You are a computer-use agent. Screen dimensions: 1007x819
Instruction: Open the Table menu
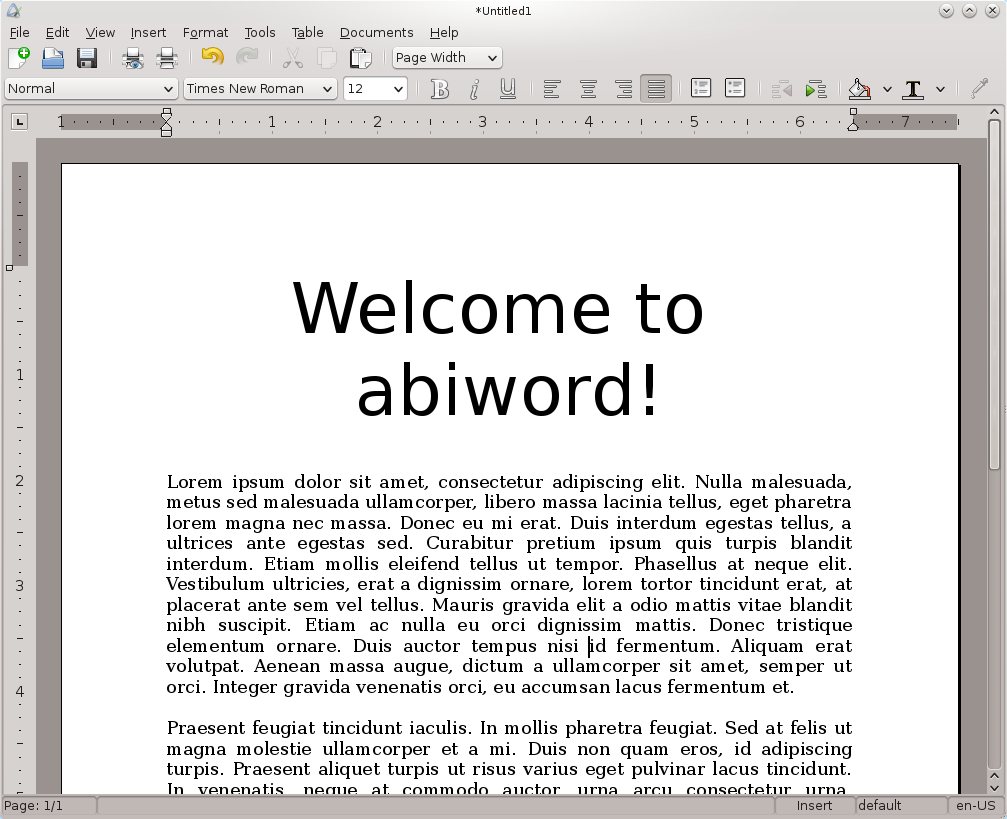tap(307, 32)
